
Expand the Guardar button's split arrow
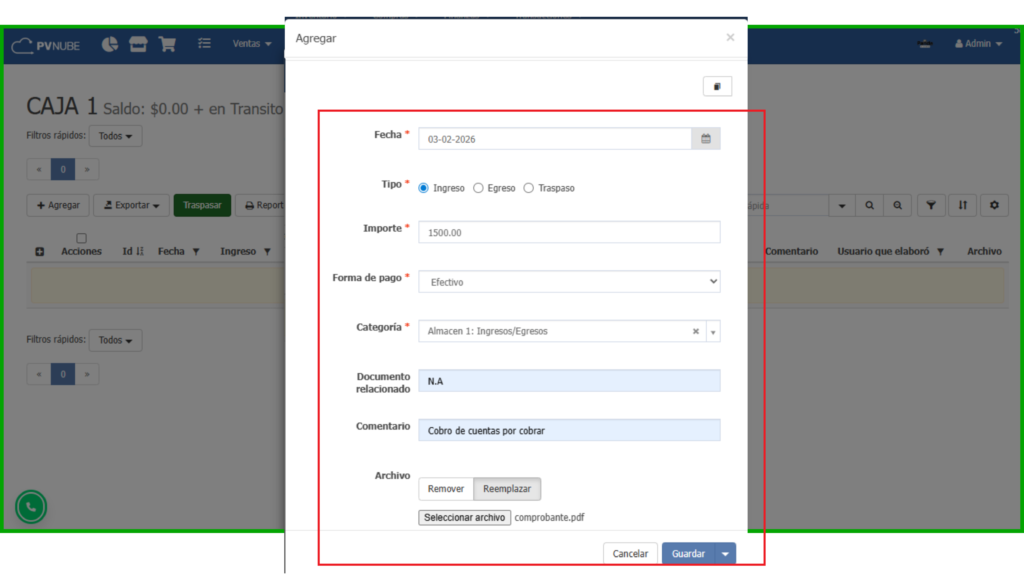coord(725,553)
